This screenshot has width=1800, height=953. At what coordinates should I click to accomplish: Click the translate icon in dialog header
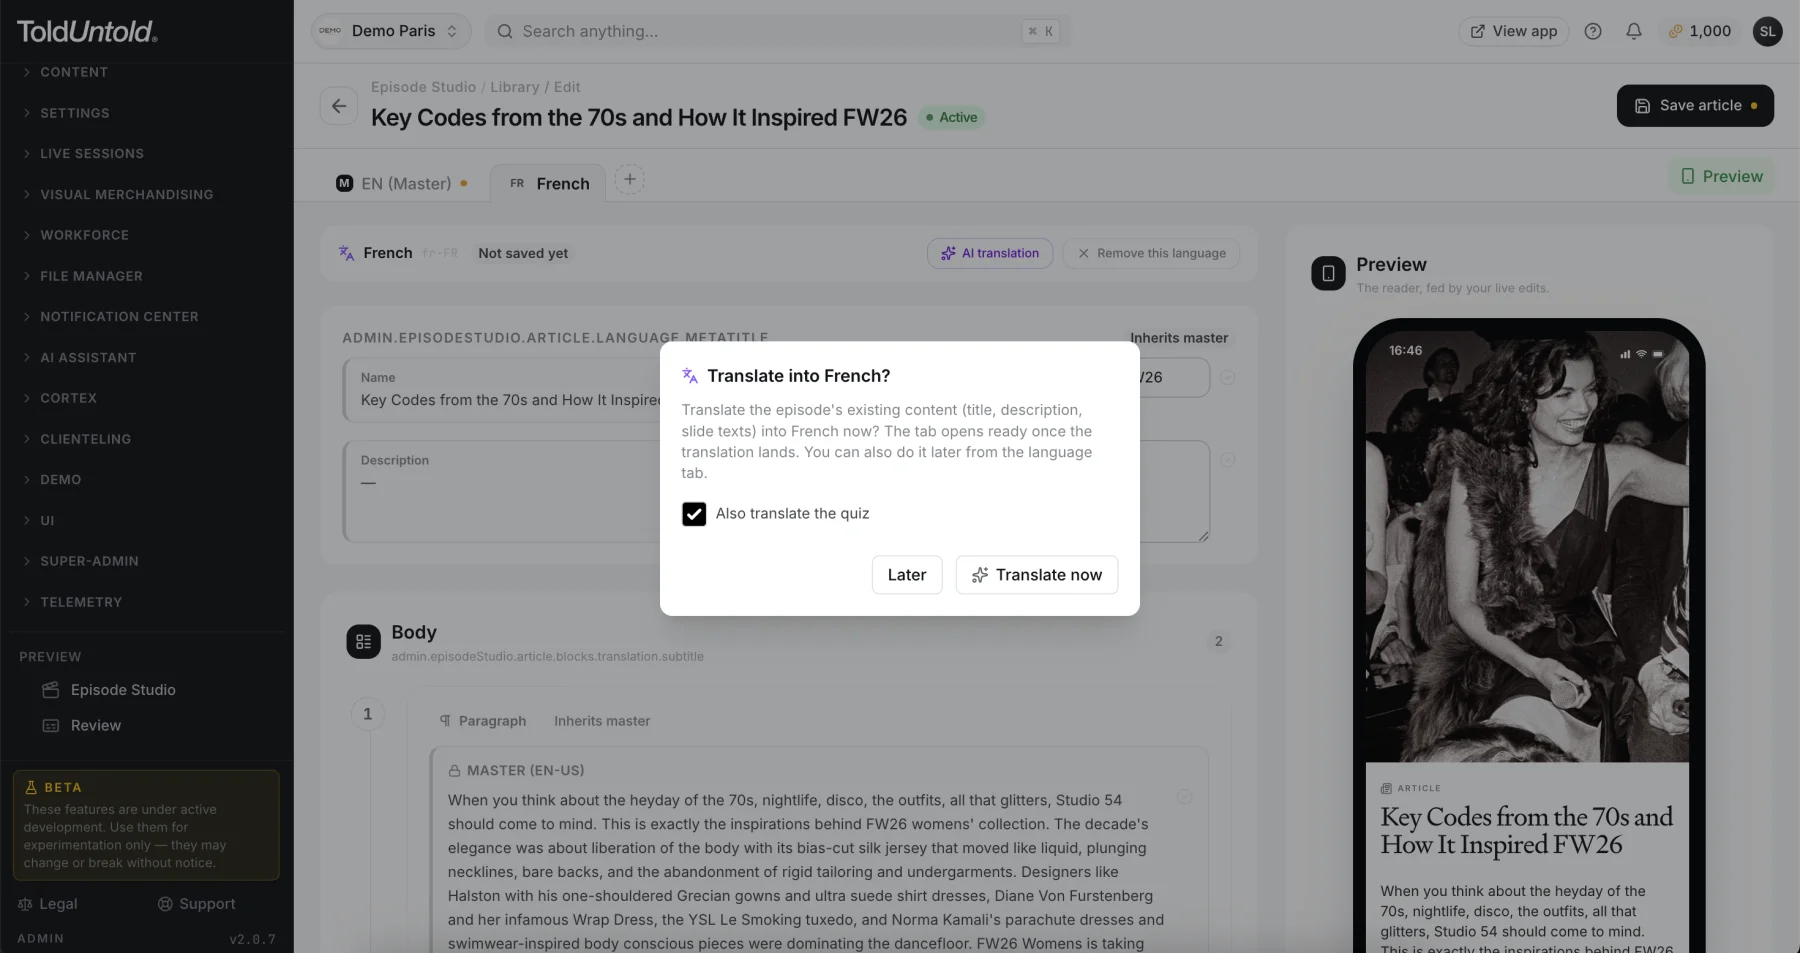click(690, 376)
